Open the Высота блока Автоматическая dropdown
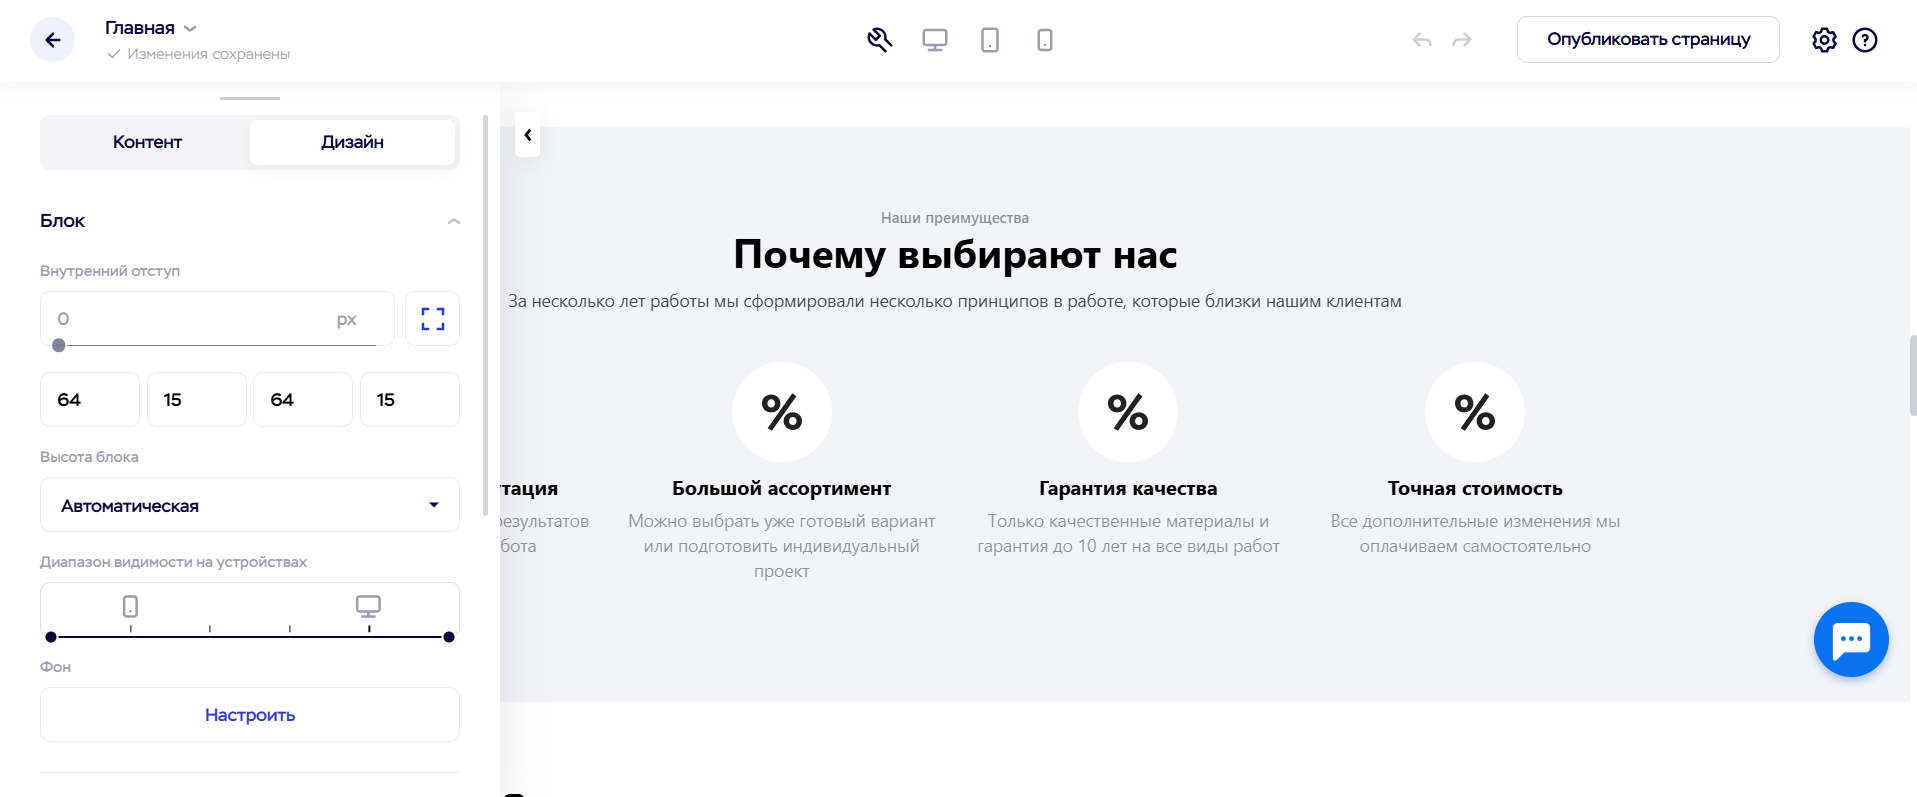Viewport: 1917px width, 797px height. (250, 505)
